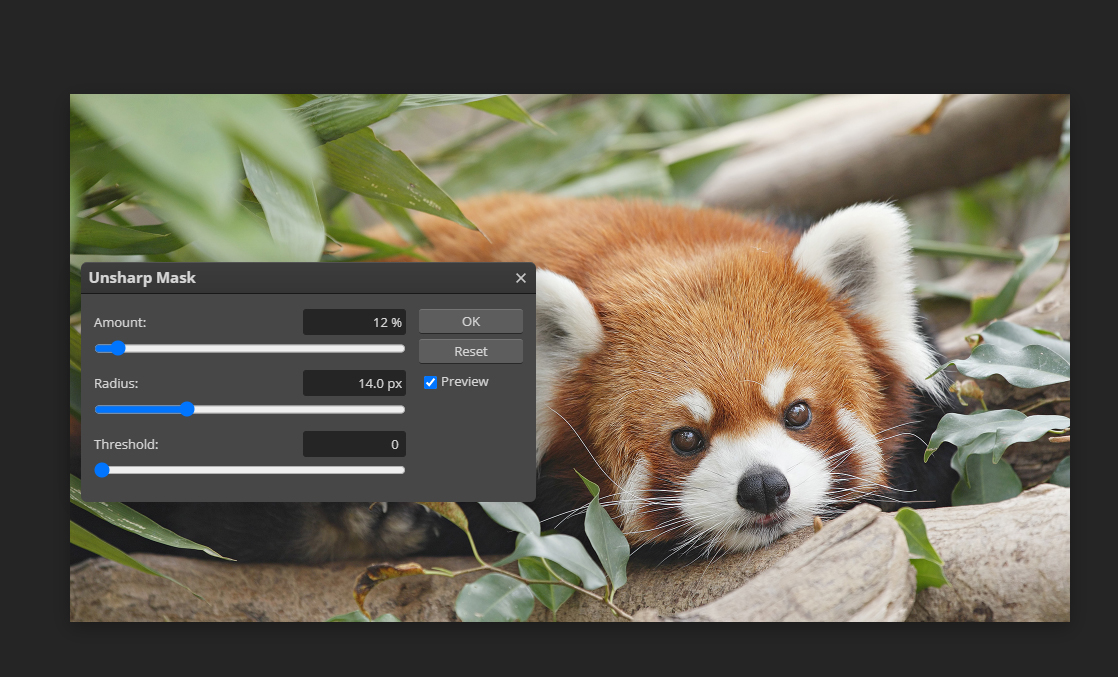Screen dimensions: 1118x677
Task: Focus the Amount percentage input field
Action: (354, 322)
